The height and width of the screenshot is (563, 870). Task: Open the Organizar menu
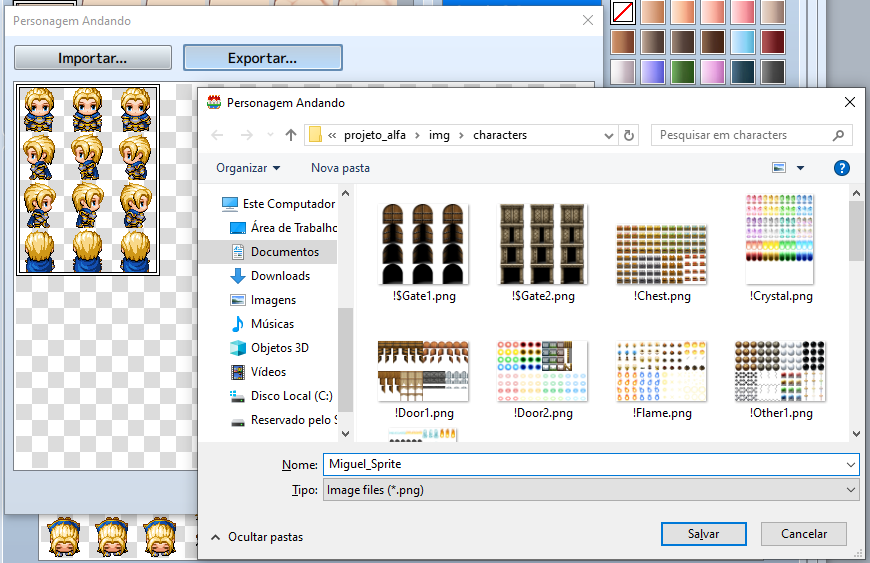click(x=248, y=168)
